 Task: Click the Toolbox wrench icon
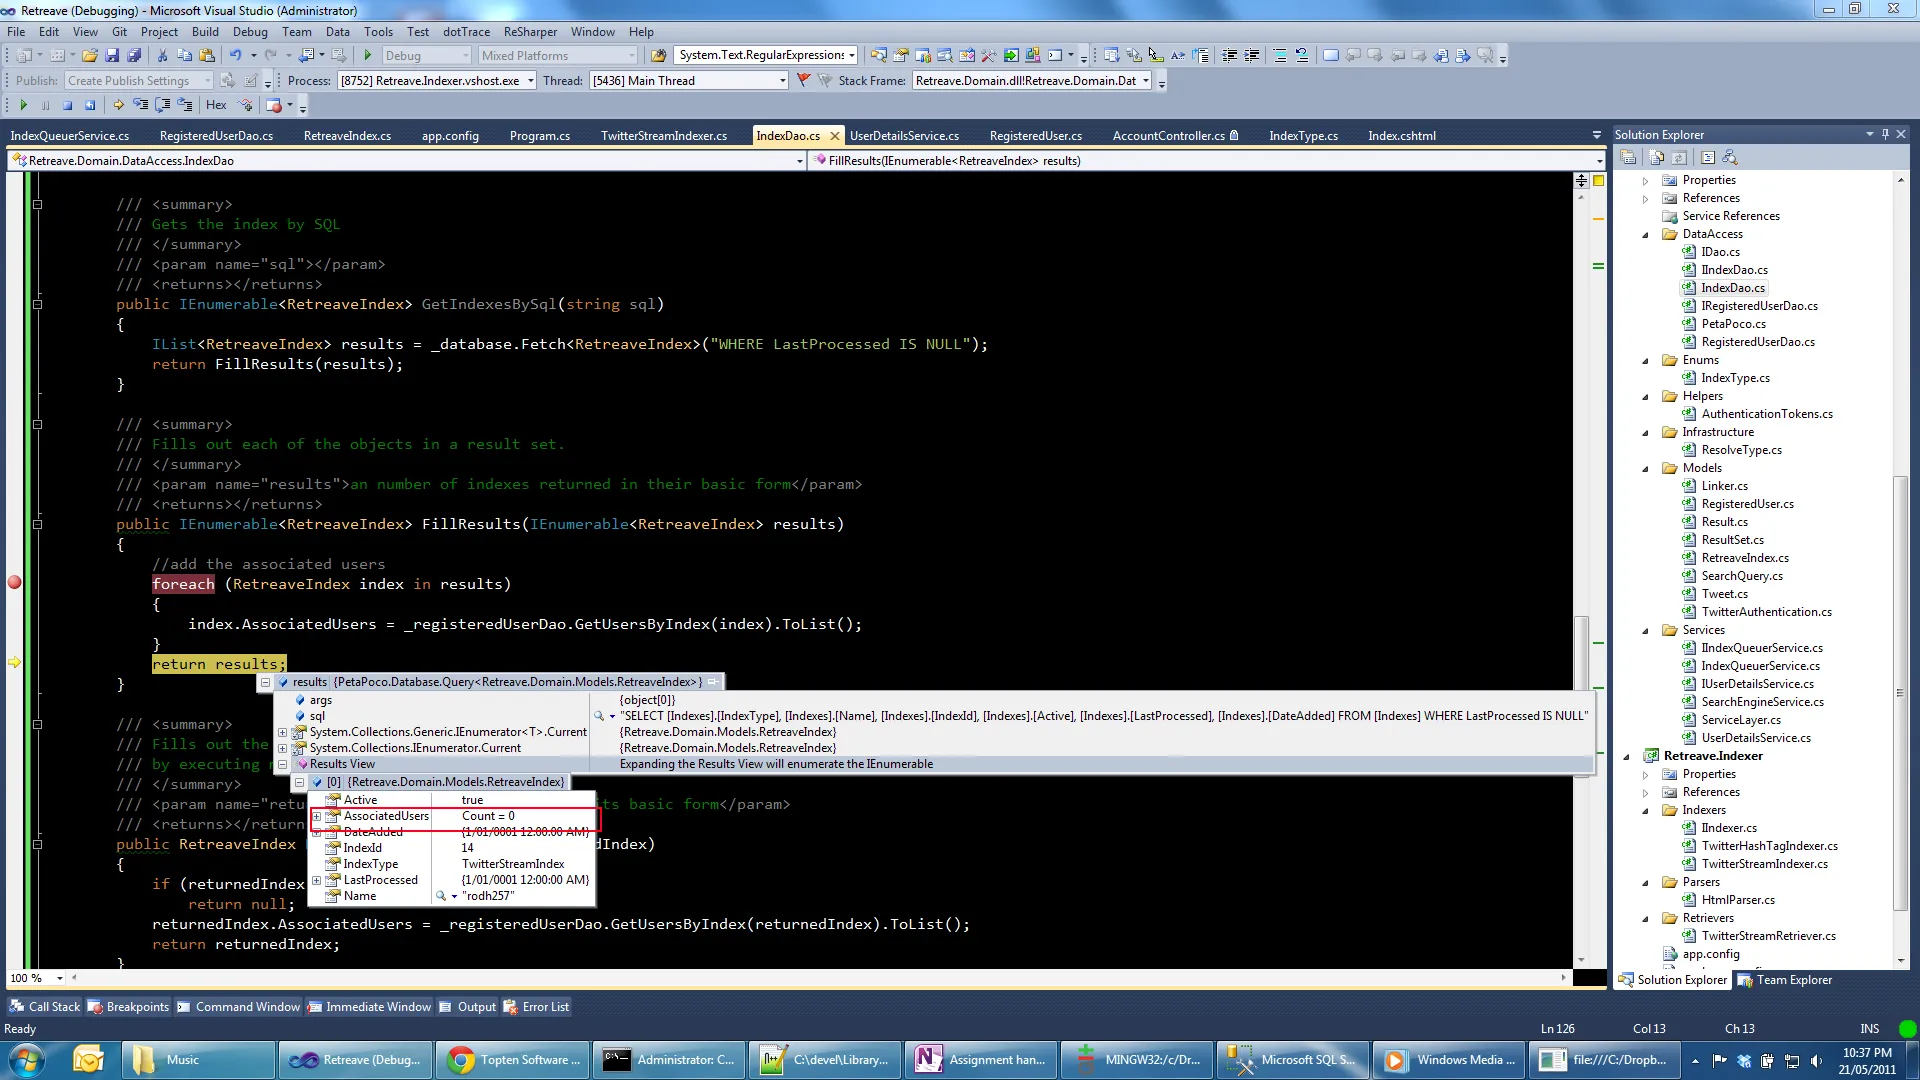[x=988, y=56]
